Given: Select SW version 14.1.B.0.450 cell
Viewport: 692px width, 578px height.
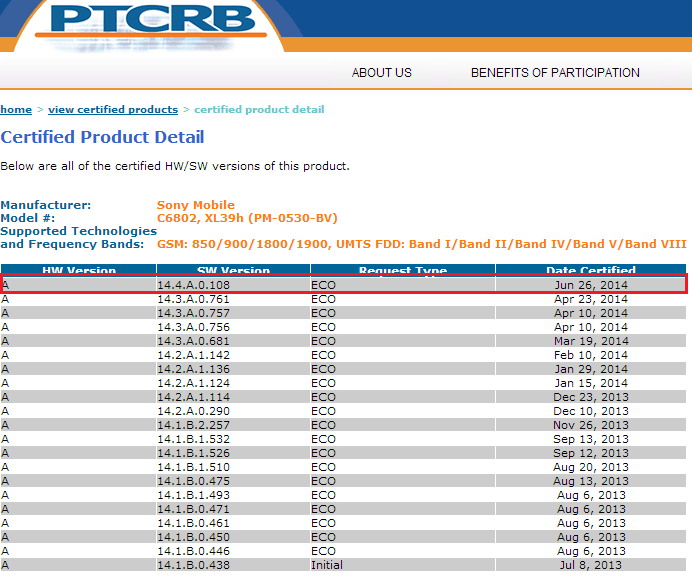Looking at the screenshot, I should click(x=233, y=537).
